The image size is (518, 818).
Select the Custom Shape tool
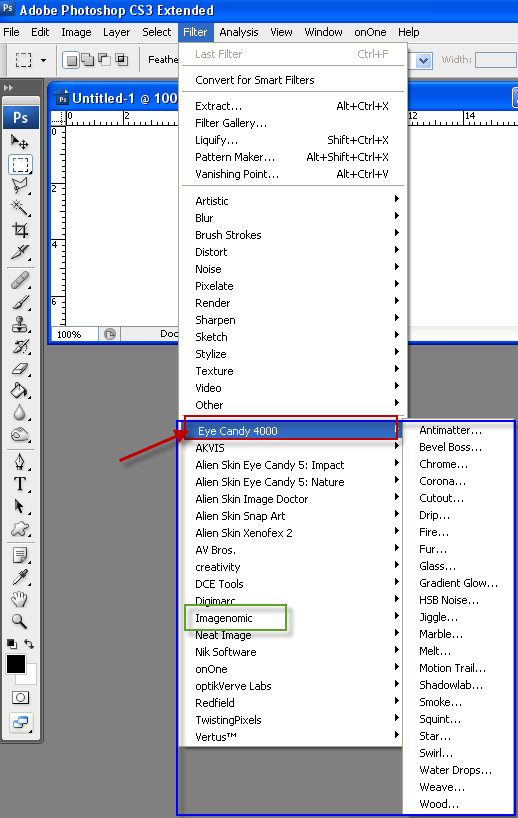tap(20, 528)
